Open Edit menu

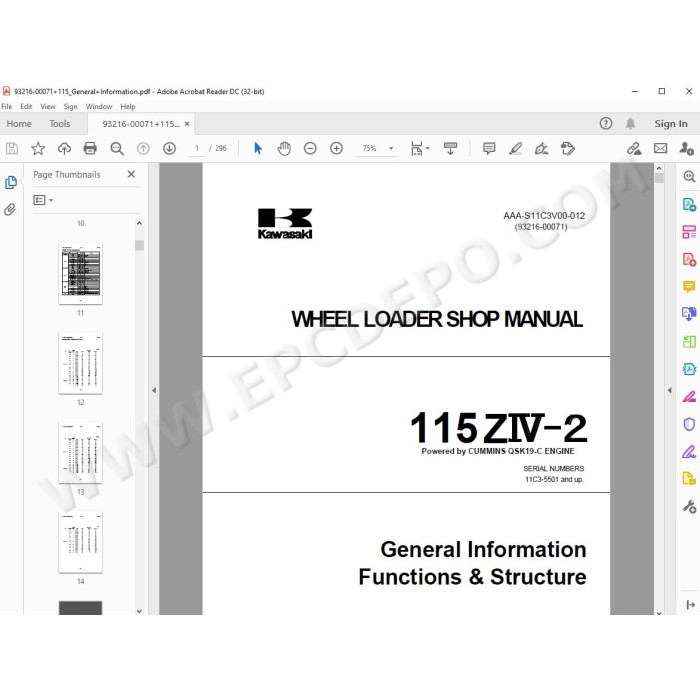[26, 106]
